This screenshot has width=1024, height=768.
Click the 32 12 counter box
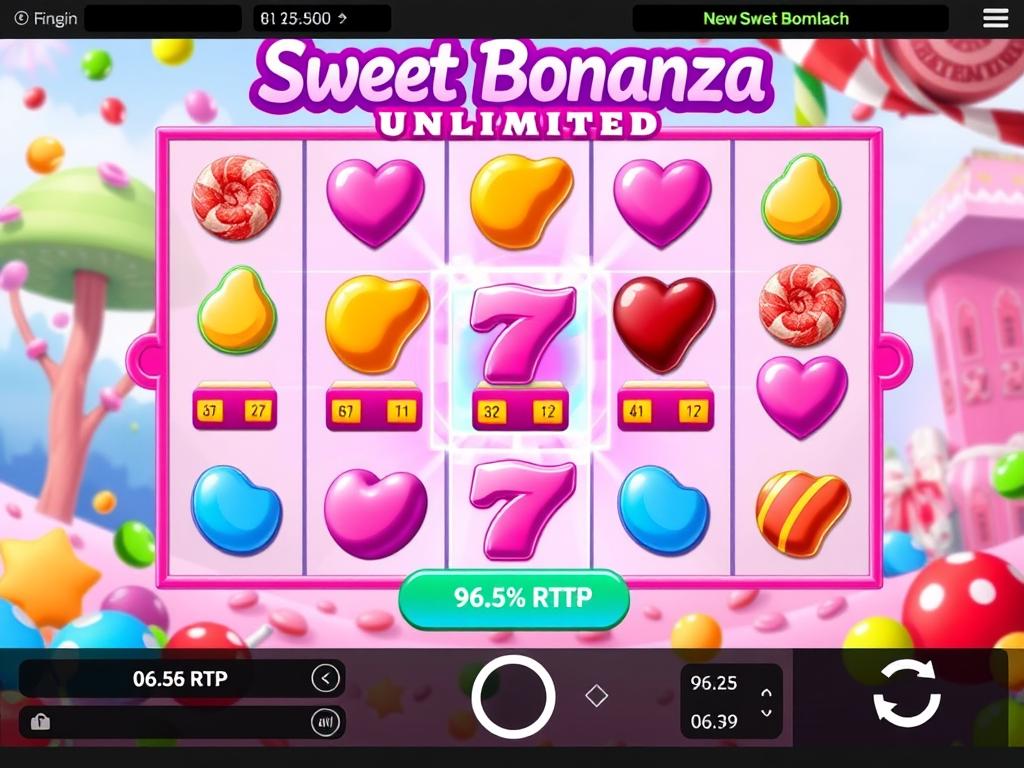[520, 410]
